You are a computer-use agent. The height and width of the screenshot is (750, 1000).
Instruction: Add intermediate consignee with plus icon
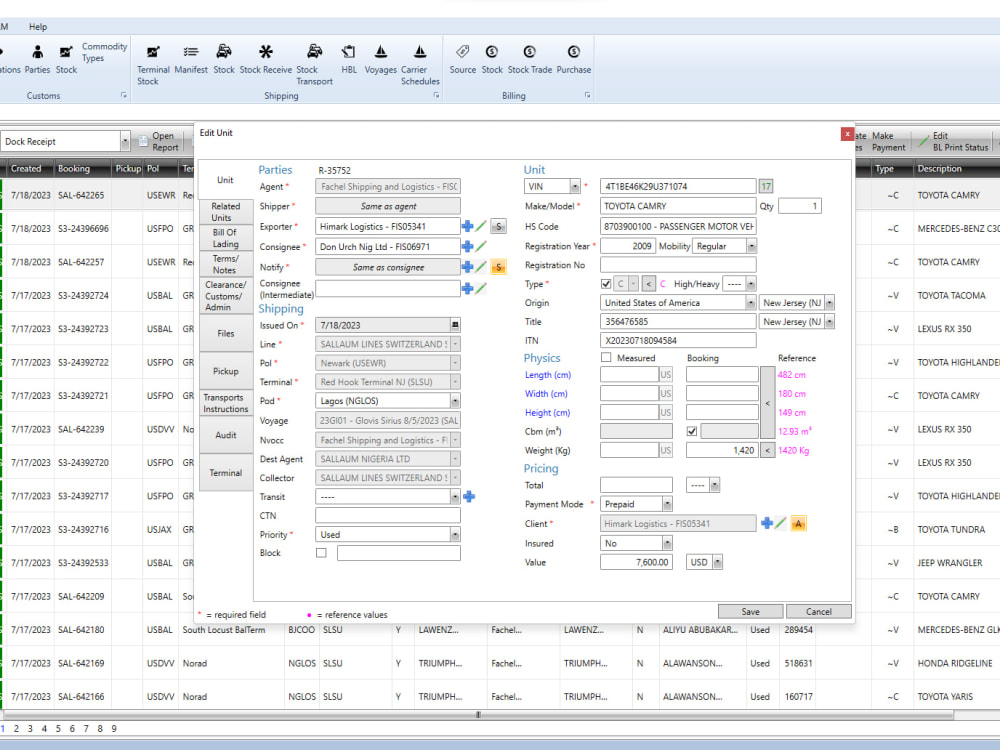tap(467, 289)
